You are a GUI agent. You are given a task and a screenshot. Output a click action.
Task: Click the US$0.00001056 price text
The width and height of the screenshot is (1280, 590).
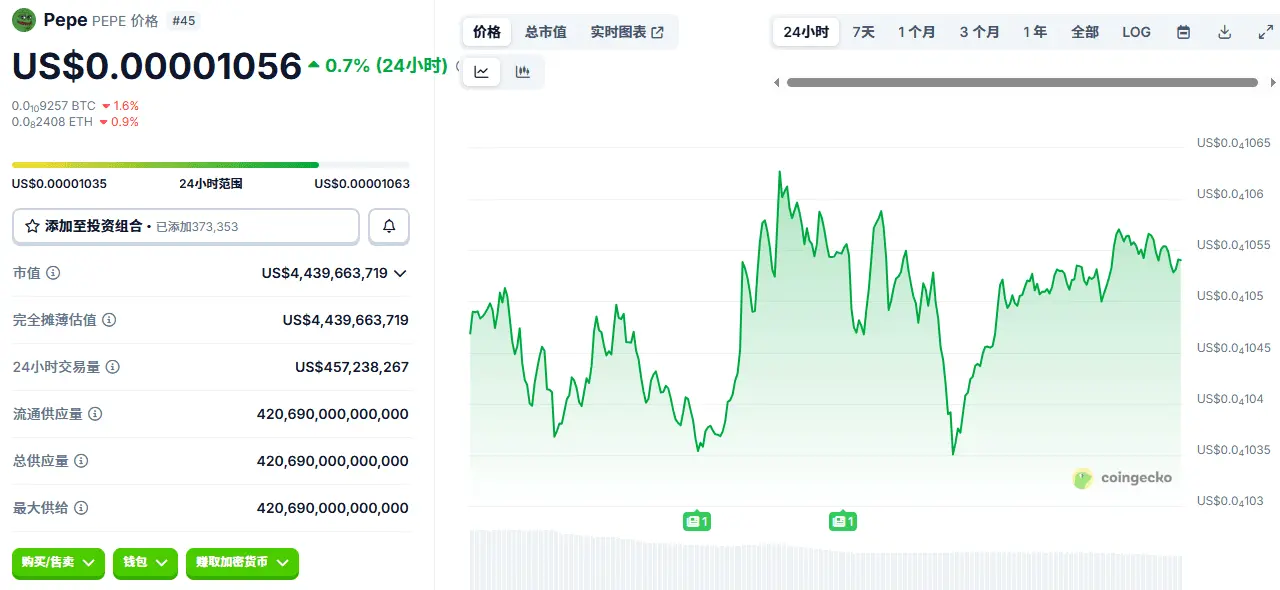coord(157,65)
